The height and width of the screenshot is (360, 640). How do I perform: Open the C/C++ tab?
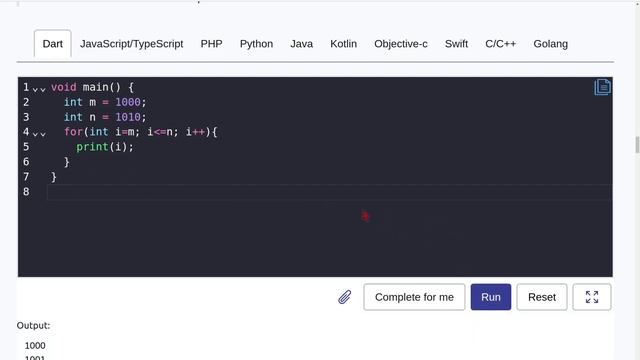[x=501, y=44]
